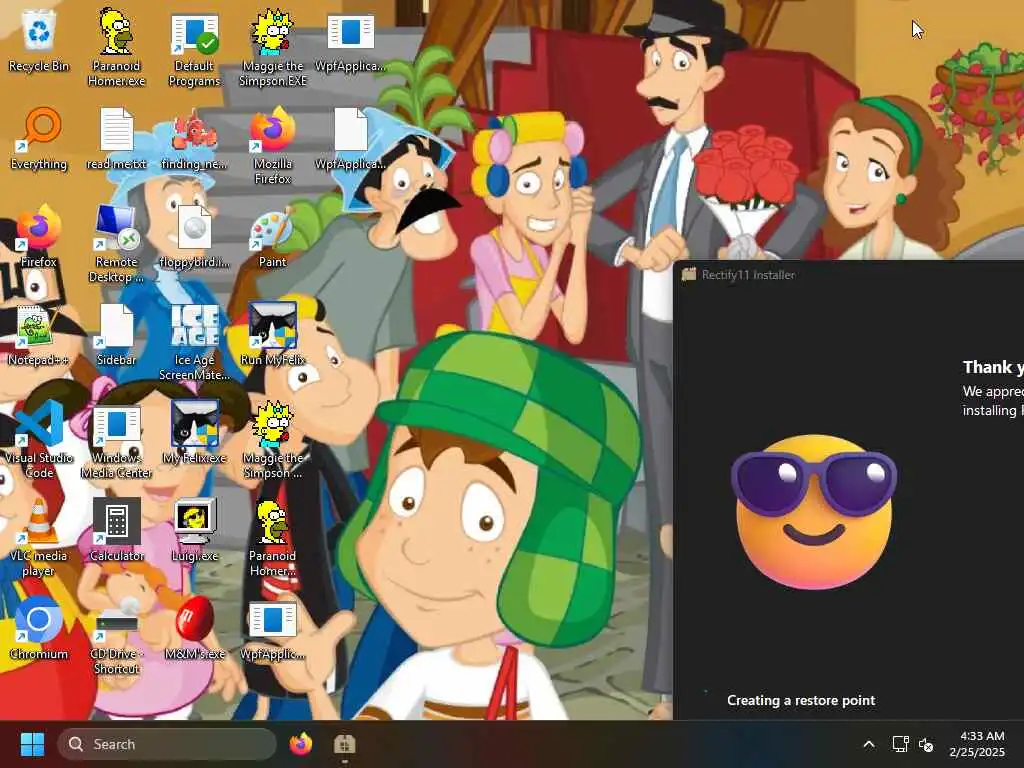This screenshot has width=1024, height=768.
Task: Select Maggie the Simpson ... icon below Run MyFelix
Action: point(273,440)
